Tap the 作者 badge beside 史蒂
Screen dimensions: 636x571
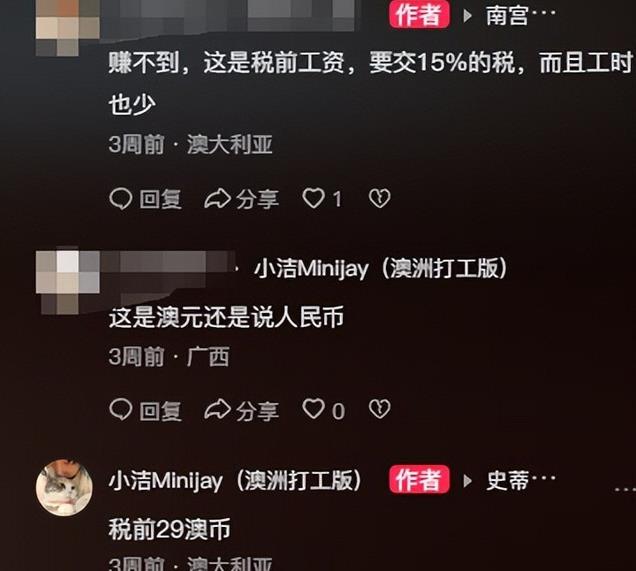pyautogui.click(x=419, y=479)
